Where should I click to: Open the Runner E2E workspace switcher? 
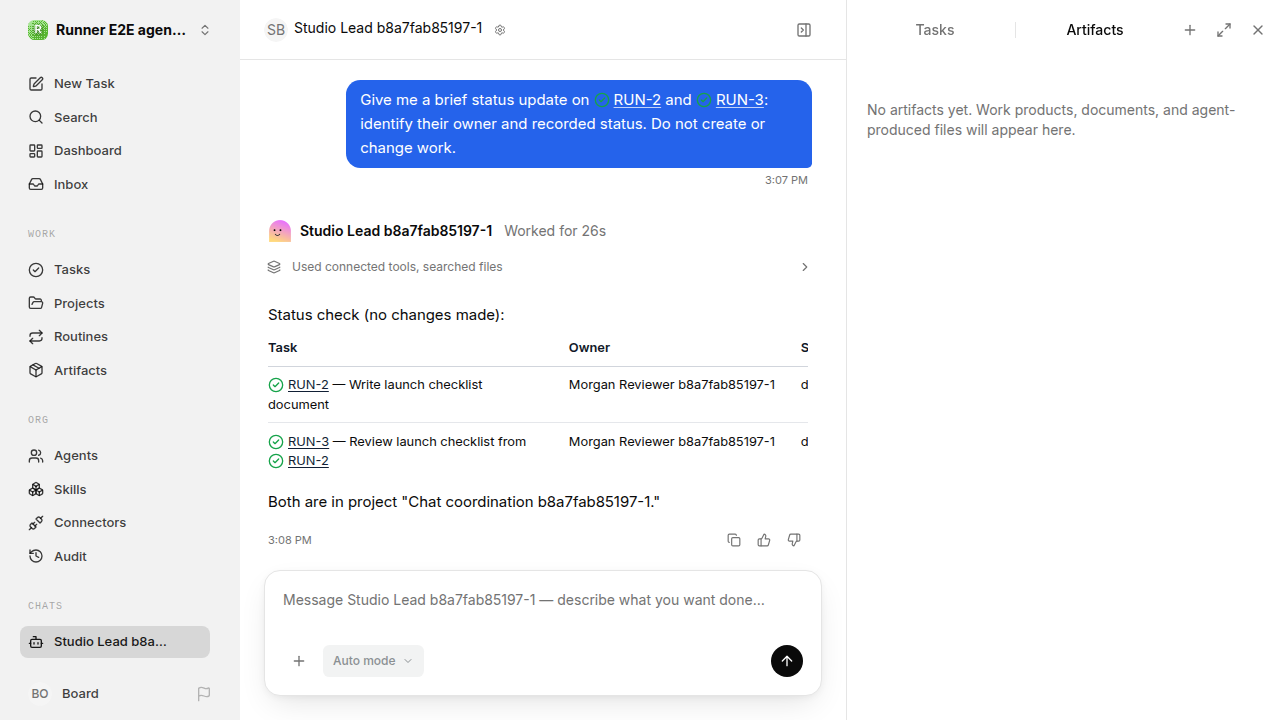[x=120, y=30]
